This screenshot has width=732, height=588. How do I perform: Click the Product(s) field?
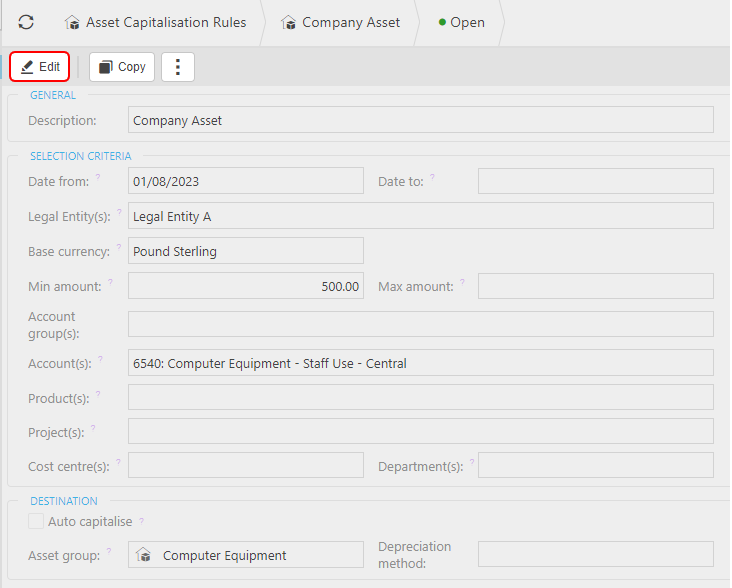(x=421, y=397)
